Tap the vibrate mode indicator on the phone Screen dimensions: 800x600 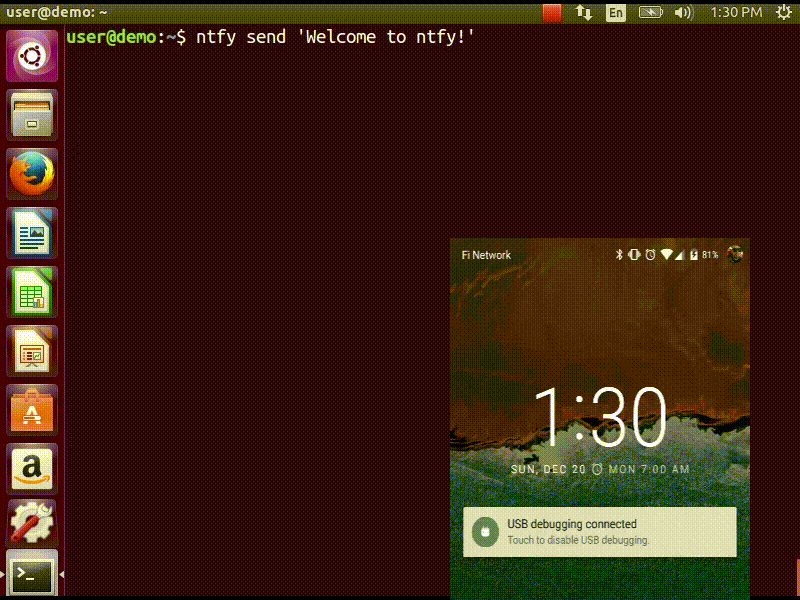(636, 255)
